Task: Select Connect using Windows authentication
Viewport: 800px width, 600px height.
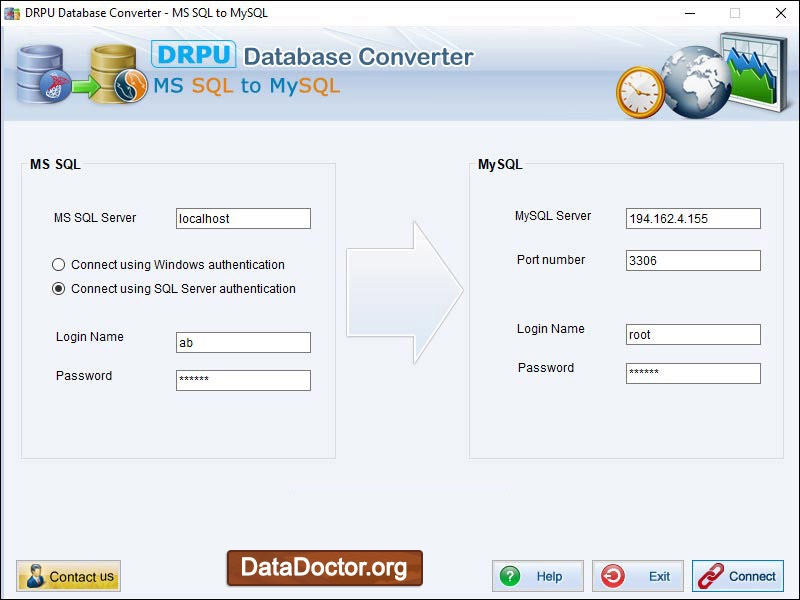Action: pyautogui.click(x=59, y=264)
